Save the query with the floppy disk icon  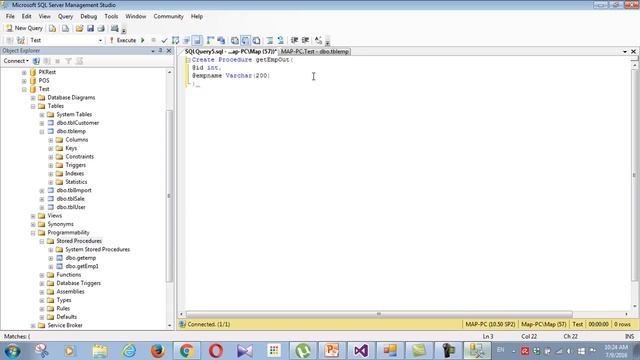tap(90, 28)
